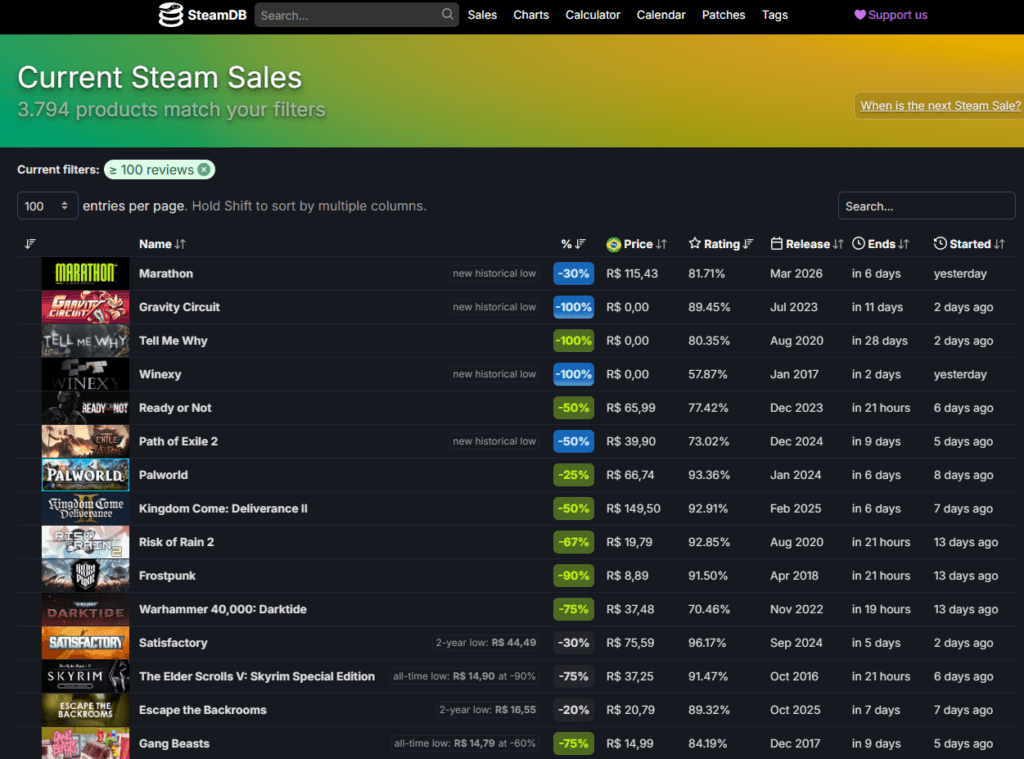Click the 8 days ago started cell
The width and height of the screenshot is (1024, 759).
tap(963, 475)
